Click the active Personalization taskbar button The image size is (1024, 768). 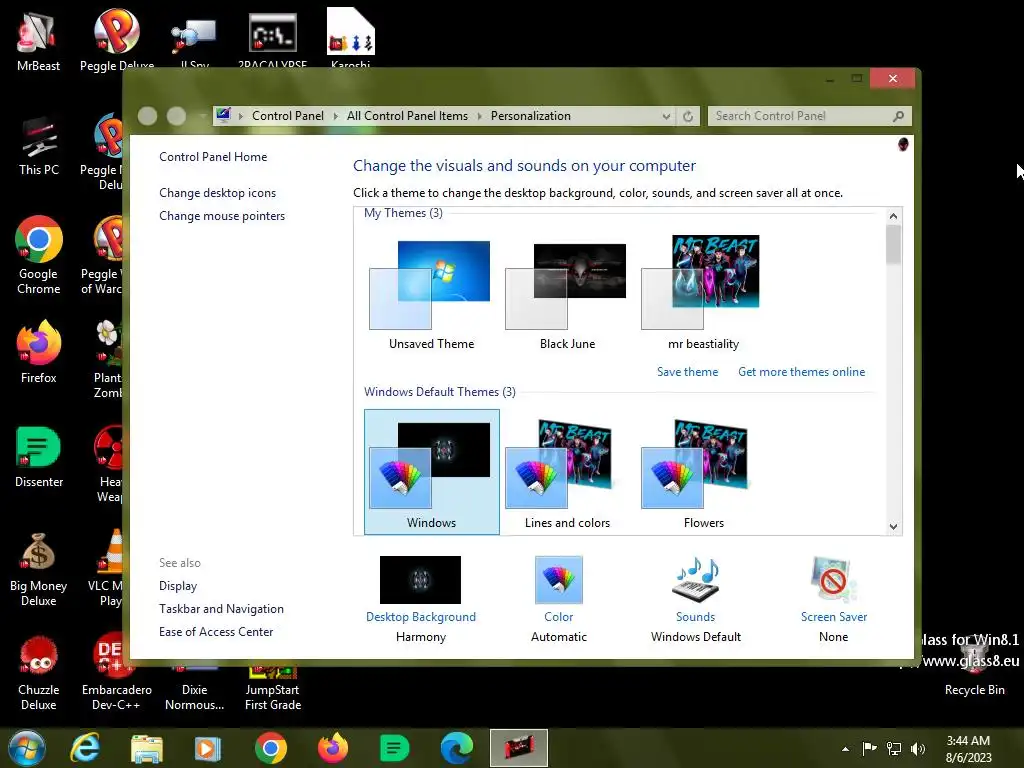click(x=519, y=748)
